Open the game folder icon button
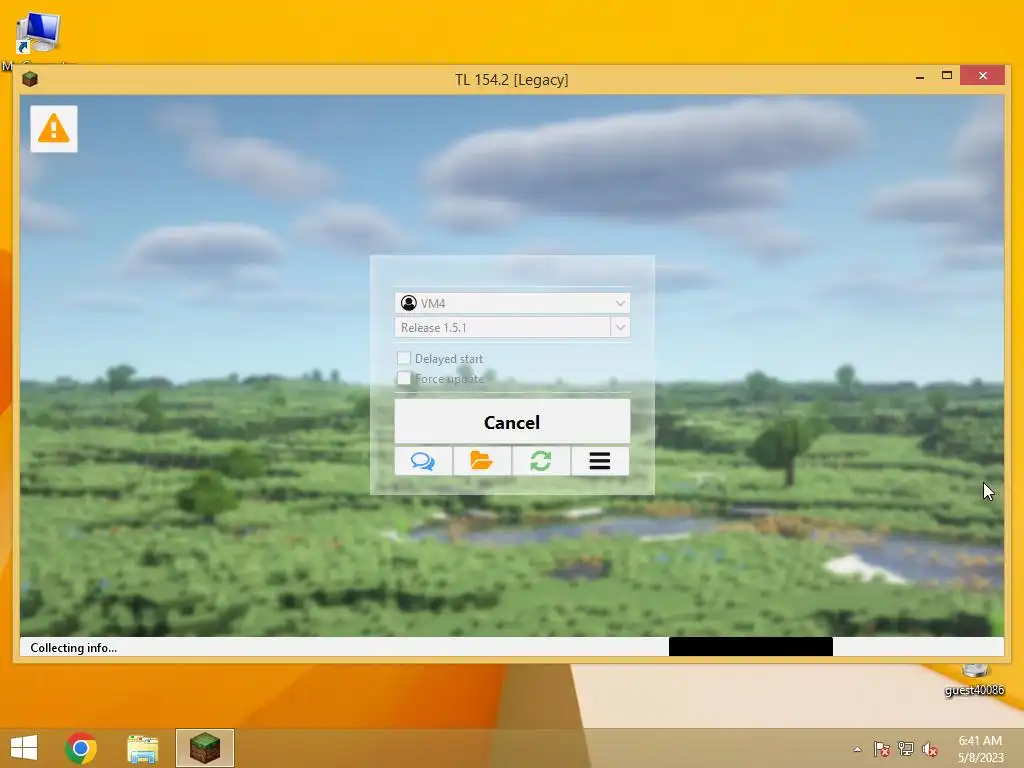Viewport: 1024px width, 768px height. (482, 461)
